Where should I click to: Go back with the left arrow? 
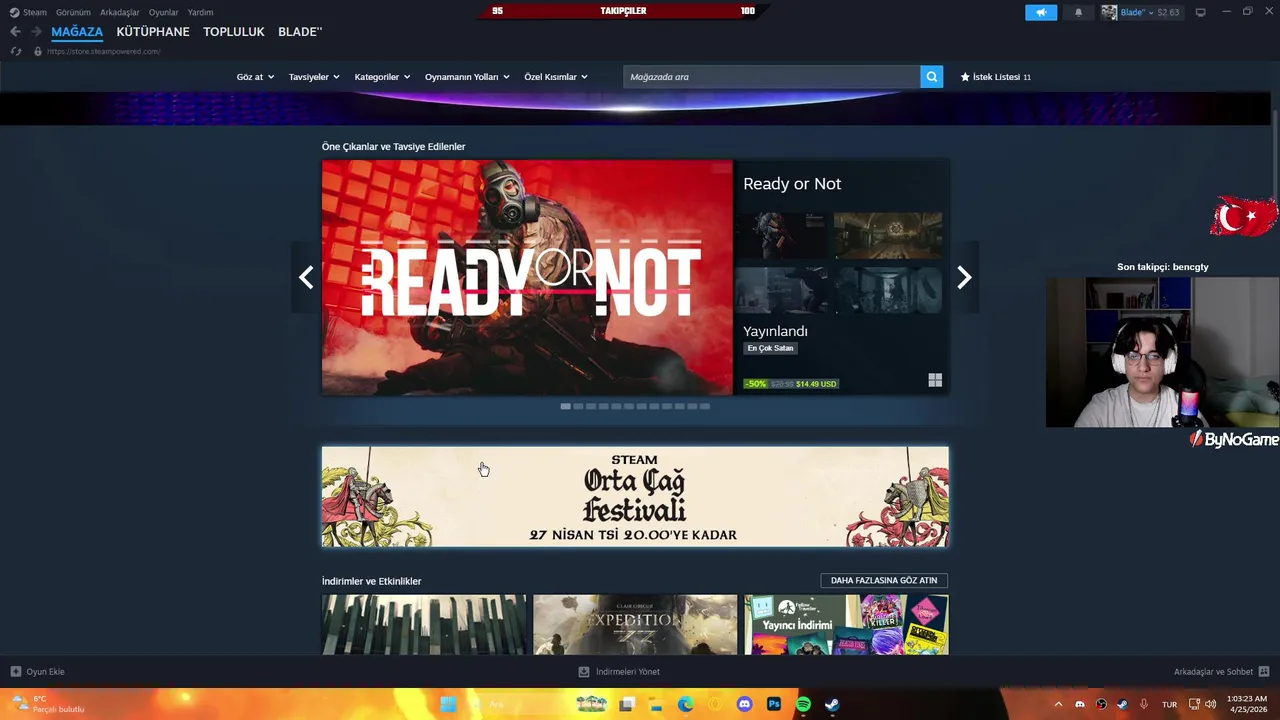[x=15, y=32]
